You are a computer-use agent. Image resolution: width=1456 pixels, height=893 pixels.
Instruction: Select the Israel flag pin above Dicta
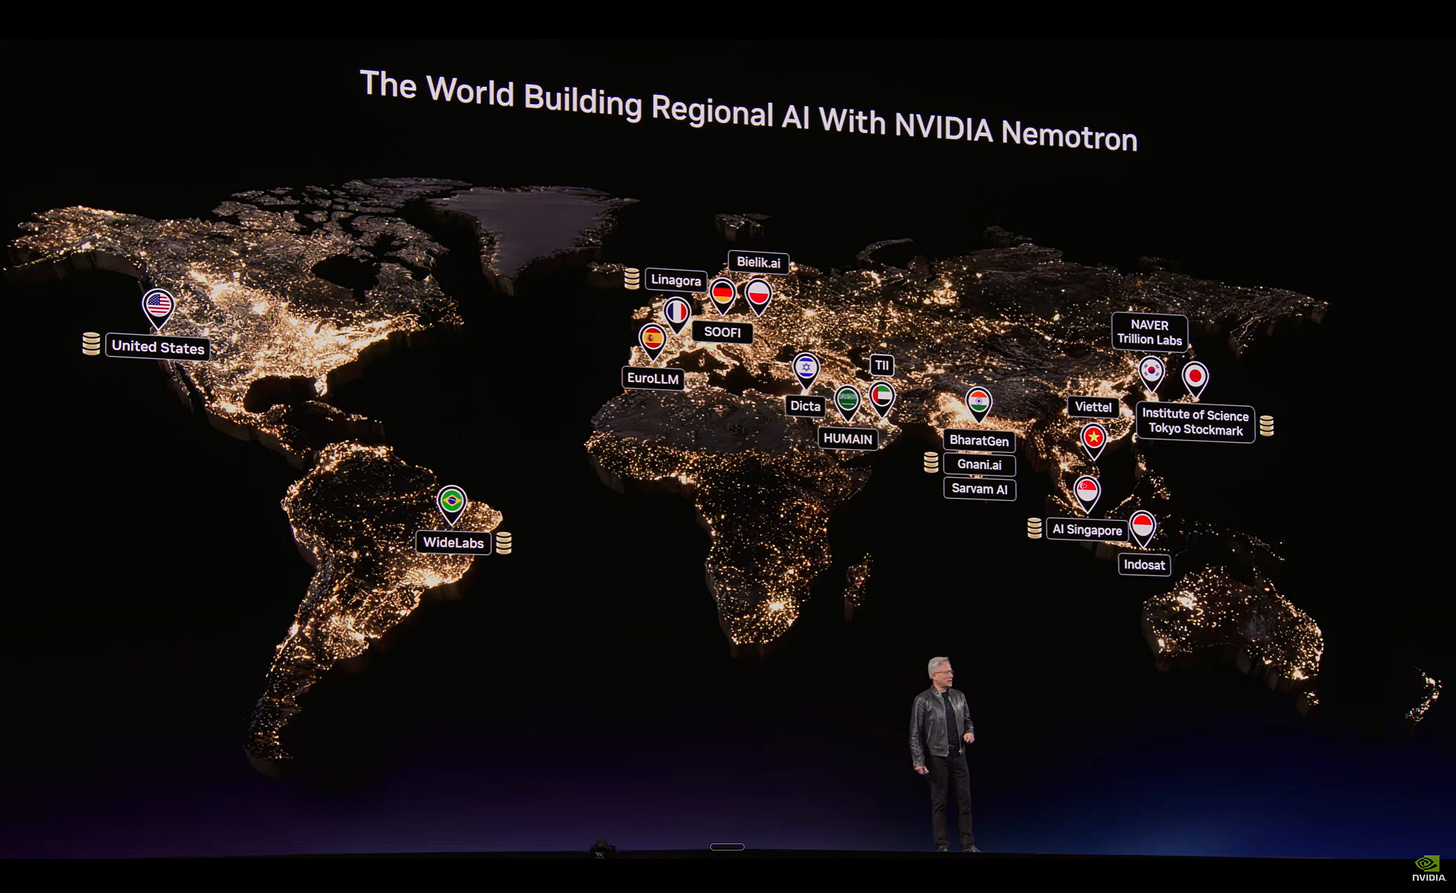point(806,371)
